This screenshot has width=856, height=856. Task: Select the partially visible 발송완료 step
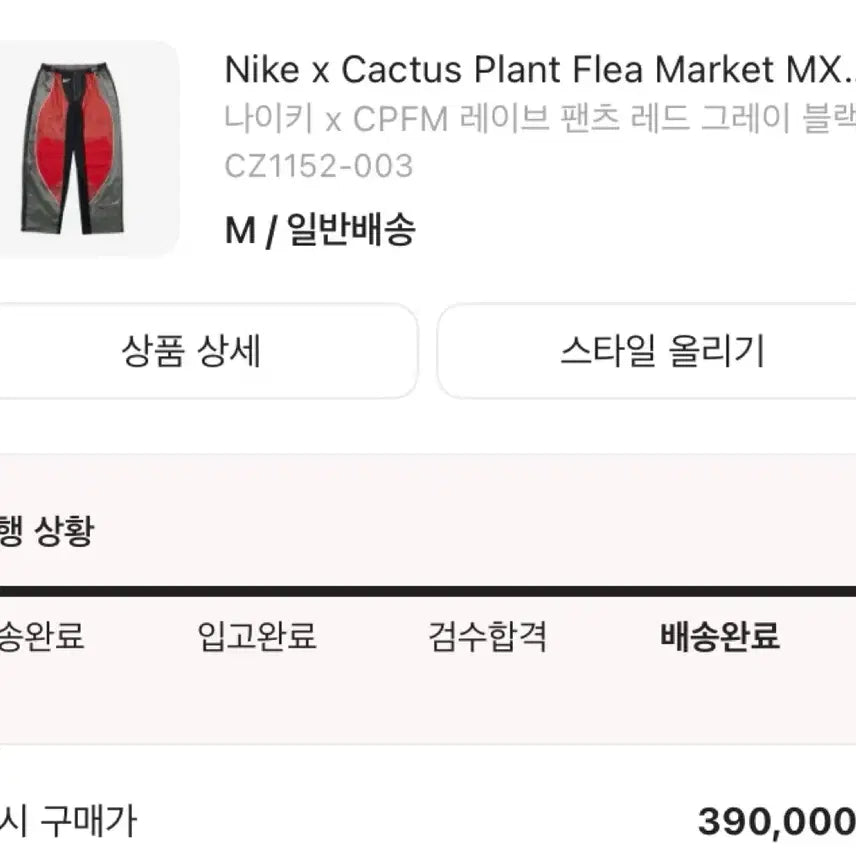click(x=41, y=637)
